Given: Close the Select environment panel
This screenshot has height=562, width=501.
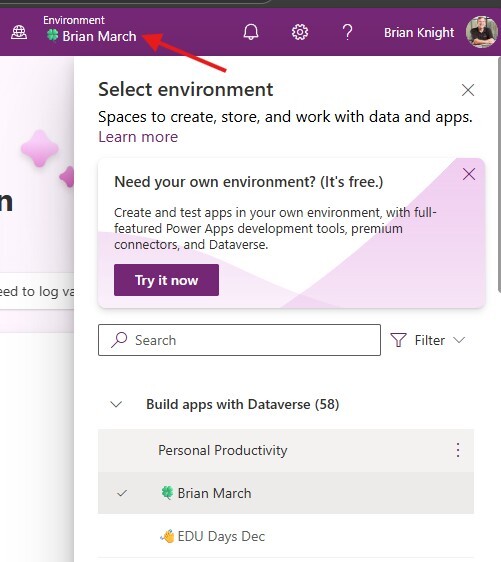Looking at the screenshot, I should 468,90.
